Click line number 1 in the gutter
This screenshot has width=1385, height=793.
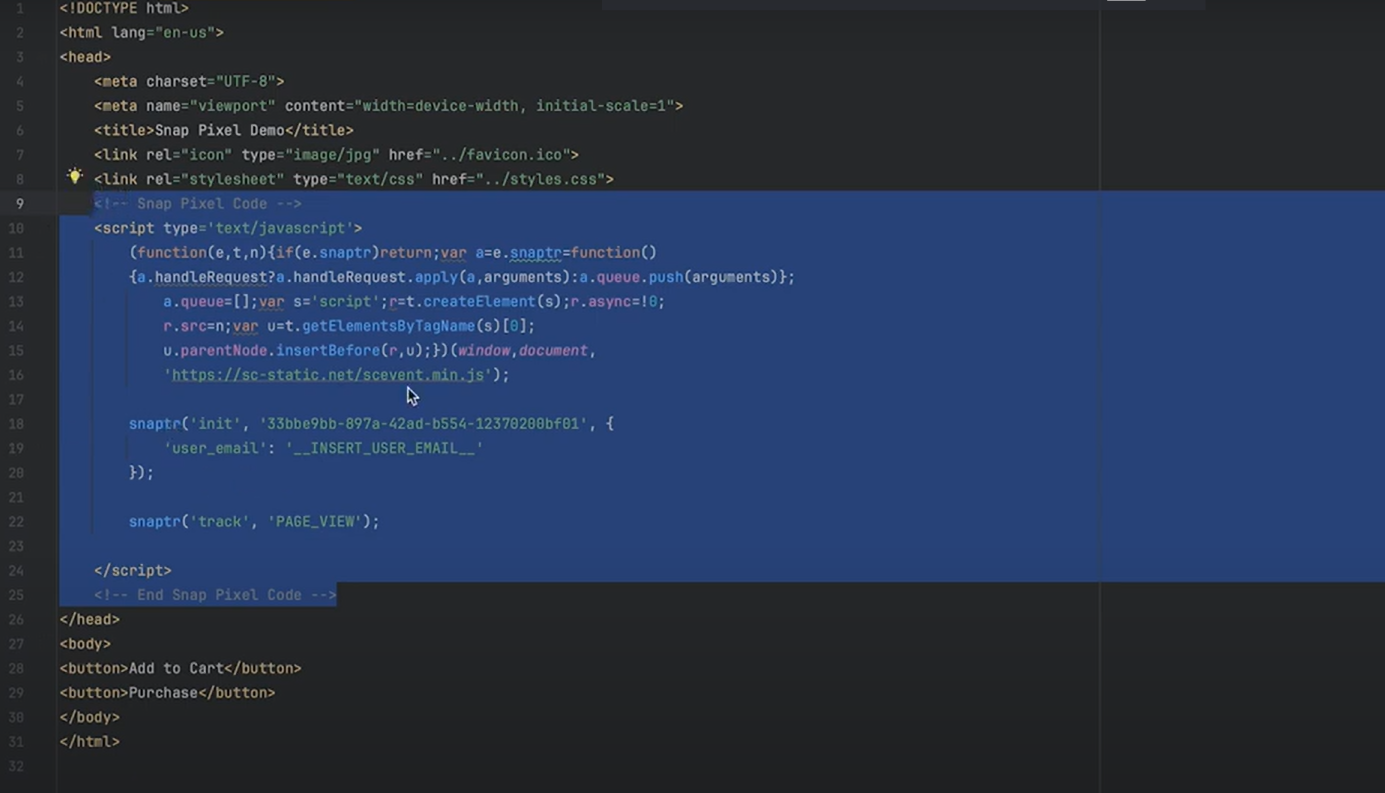tap(19, 8)
